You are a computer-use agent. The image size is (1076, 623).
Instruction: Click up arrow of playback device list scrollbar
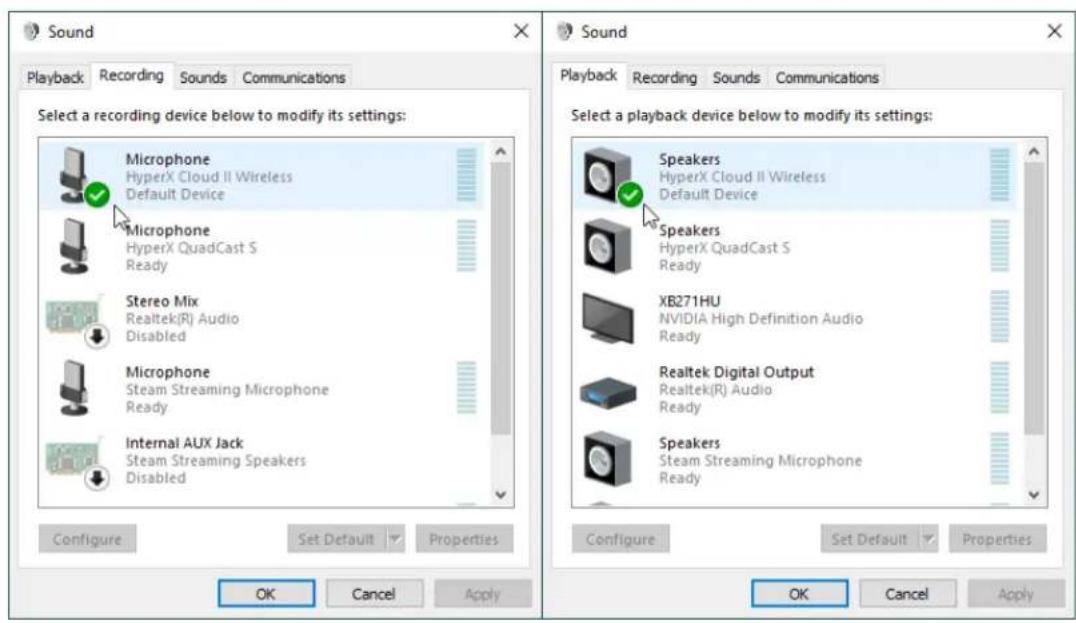[1034, 152]
